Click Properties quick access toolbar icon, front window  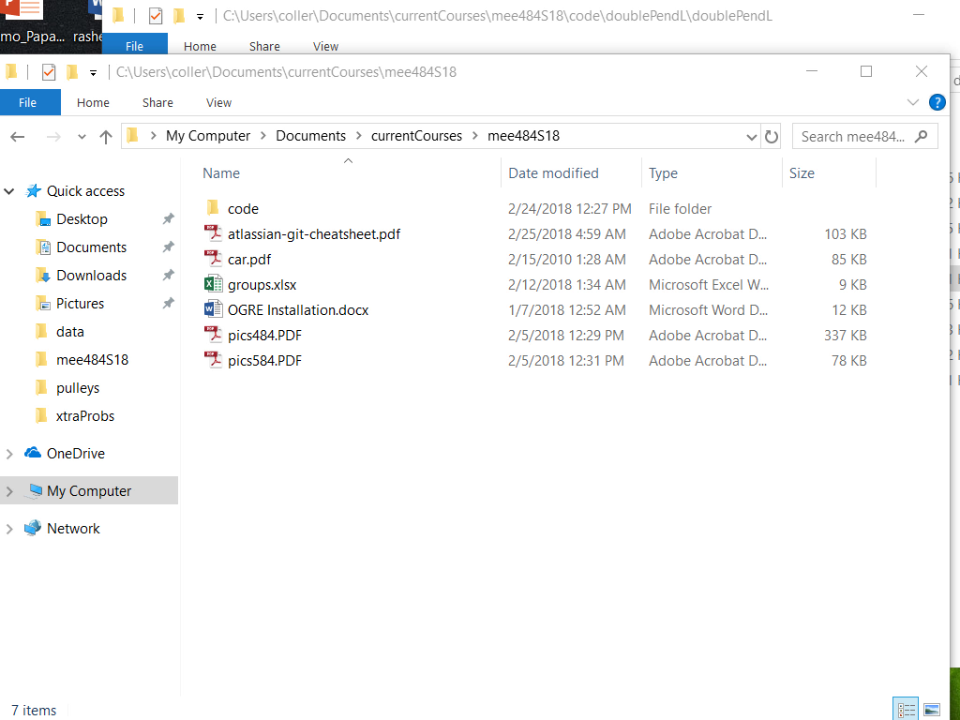click(x=48, y=72)
